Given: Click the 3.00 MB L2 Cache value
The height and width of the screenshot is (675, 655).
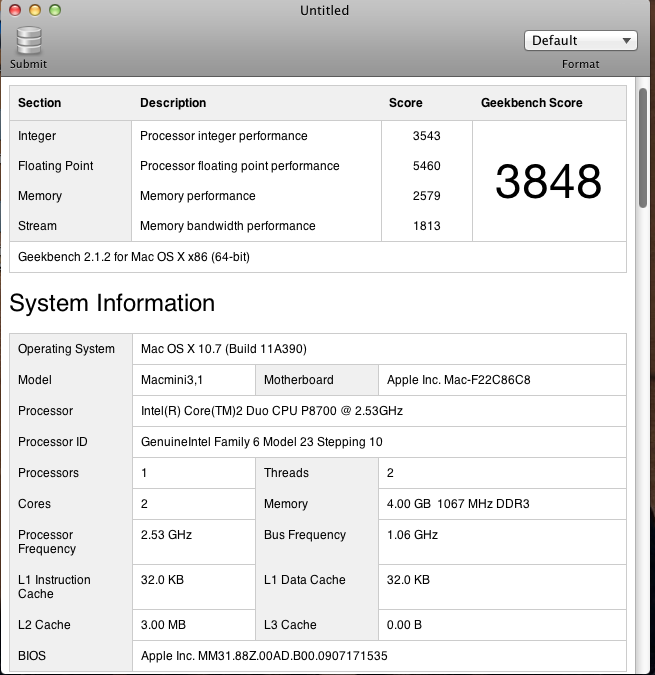Looking at the screenshot, I should [x=163, y=625].
